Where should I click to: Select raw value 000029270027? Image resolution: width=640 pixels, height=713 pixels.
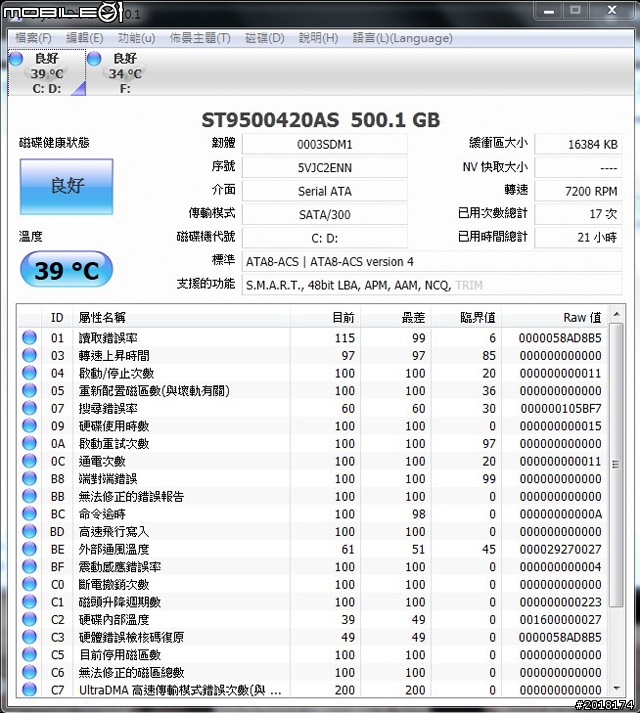pos(560,549)
